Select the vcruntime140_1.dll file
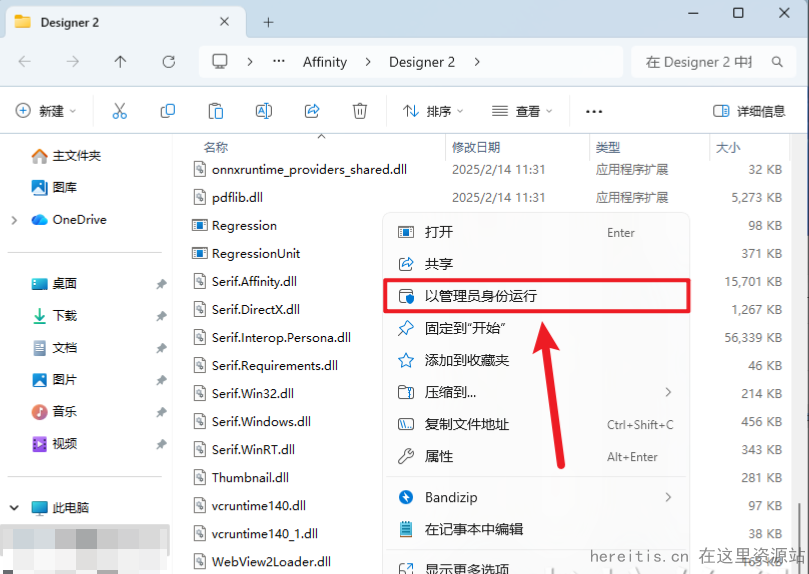The image size is (809, 574). coord(265,533)
